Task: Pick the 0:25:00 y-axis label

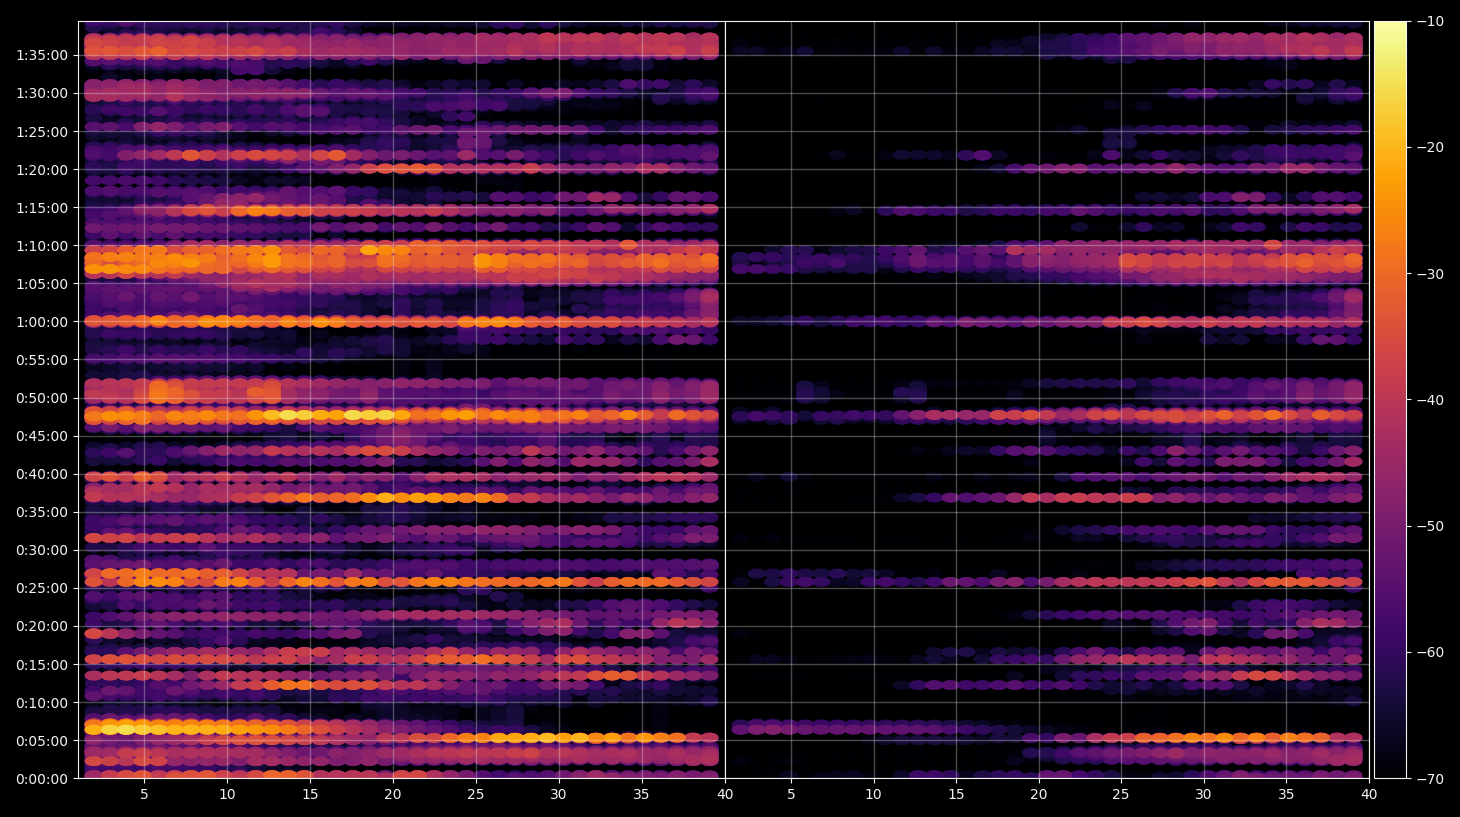Action: [42, 589]
